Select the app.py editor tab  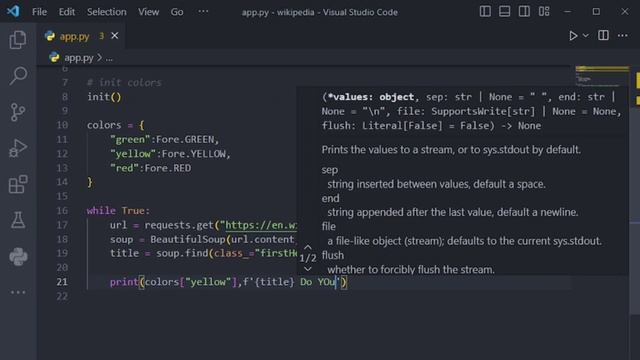point(81,36)
